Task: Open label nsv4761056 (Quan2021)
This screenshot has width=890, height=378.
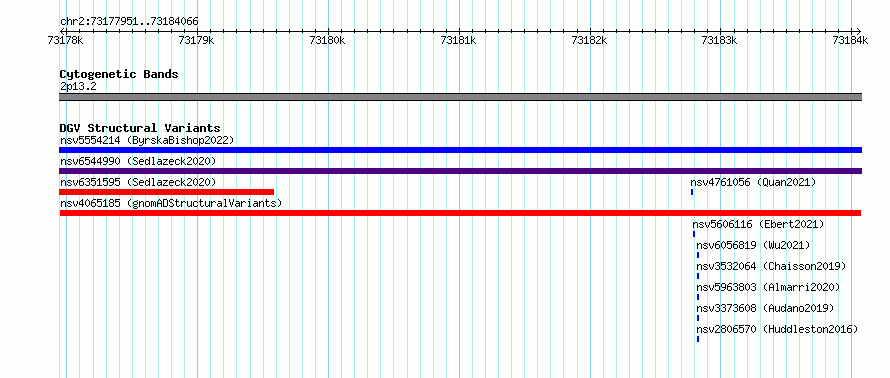Action: coord(753,182)
